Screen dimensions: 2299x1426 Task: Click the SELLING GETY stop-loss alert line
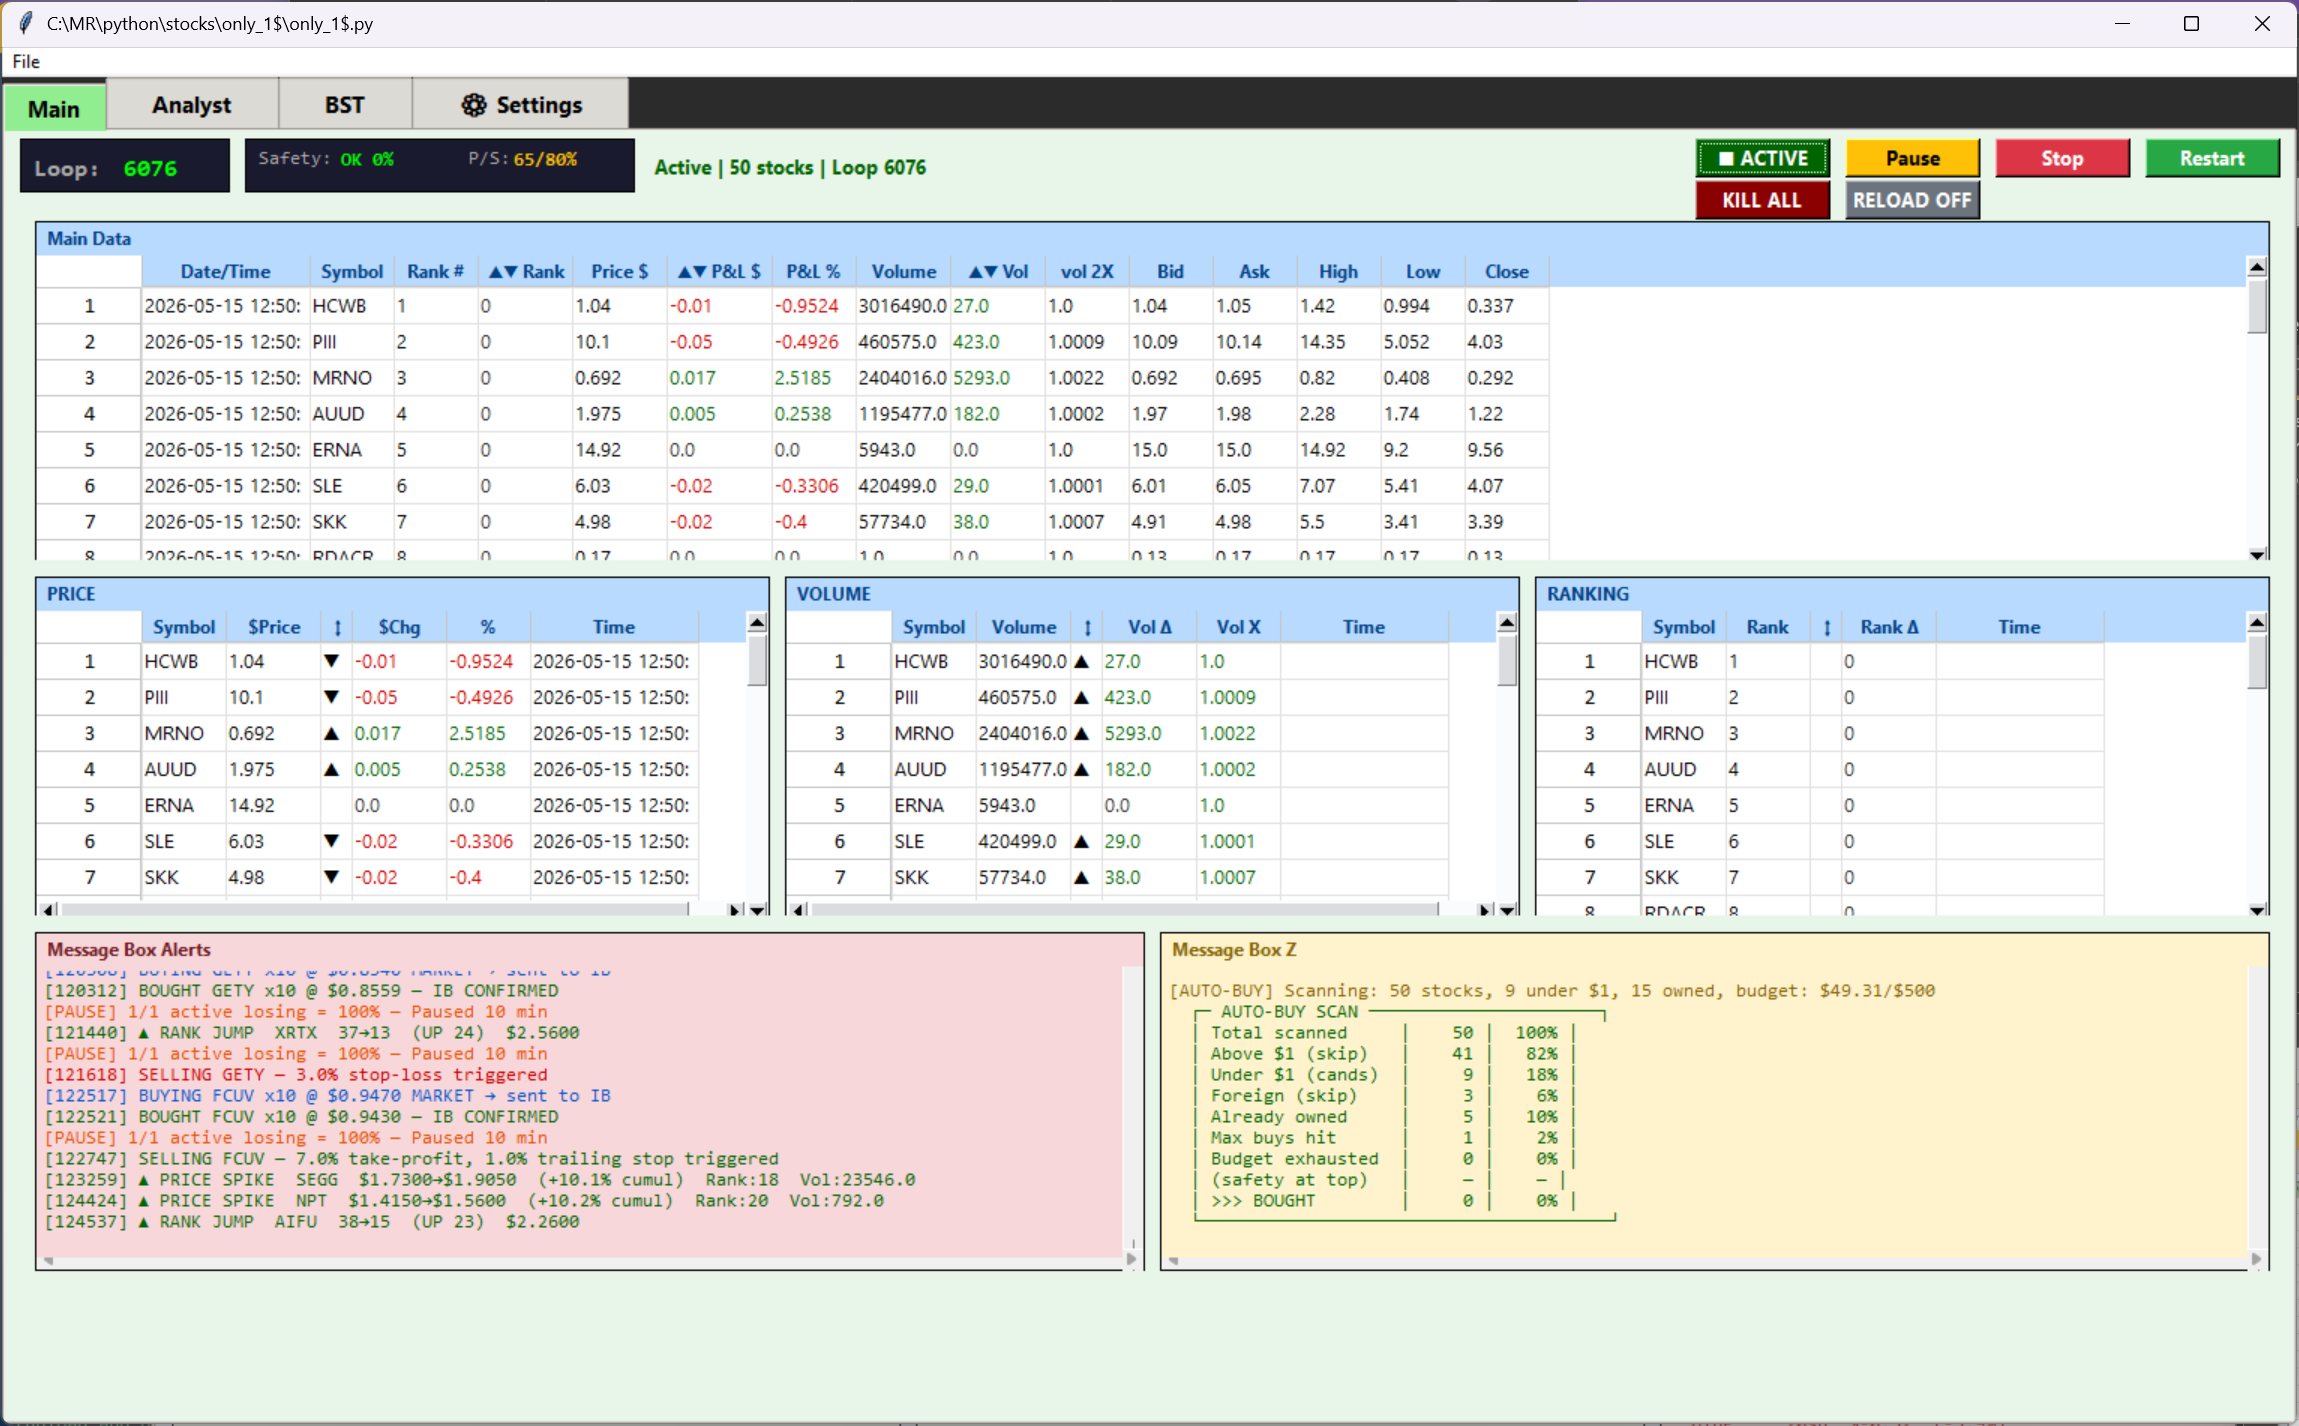pos(296,1074)
